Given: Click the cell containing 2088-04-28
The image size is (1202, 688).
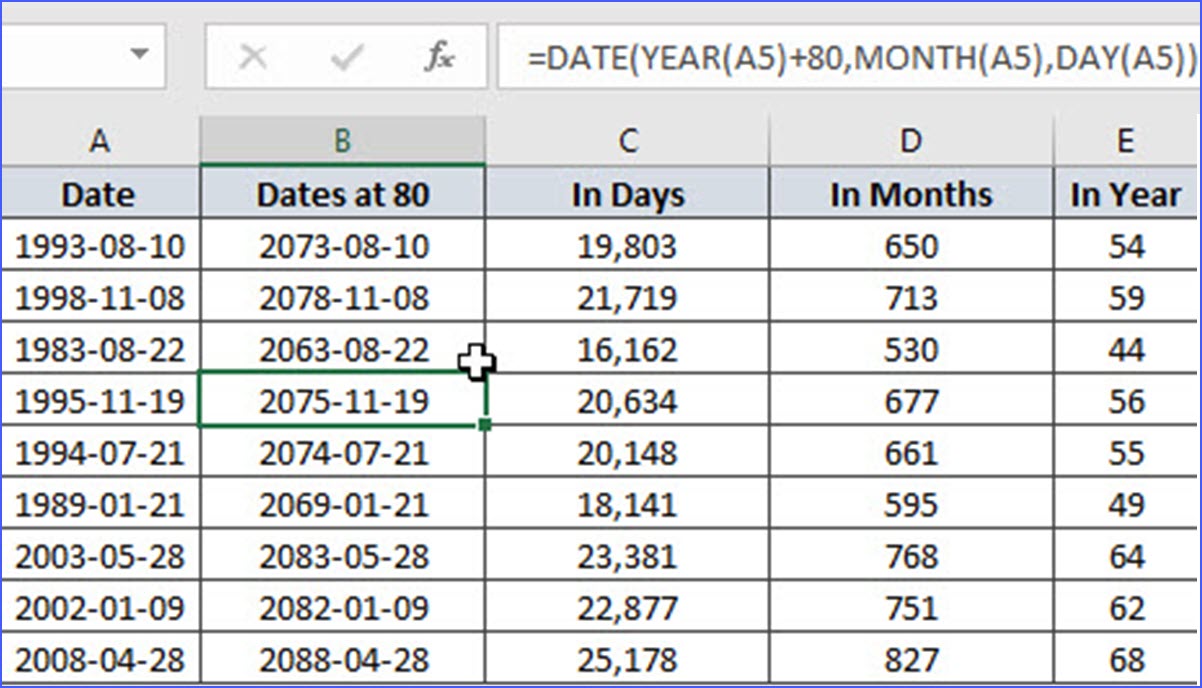Looking at the screenshot, I should click(342, 661).
